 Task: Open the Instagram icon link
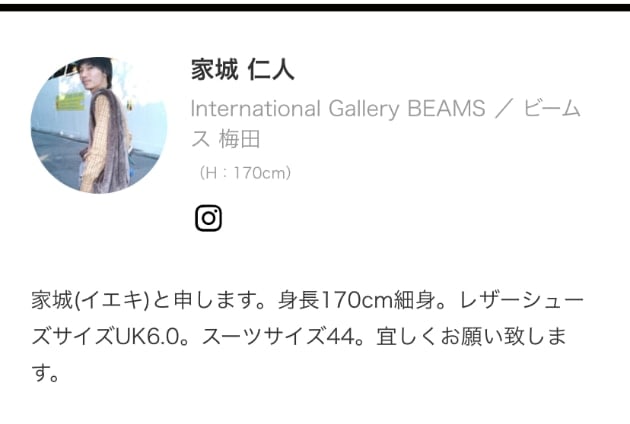[208, 218]
